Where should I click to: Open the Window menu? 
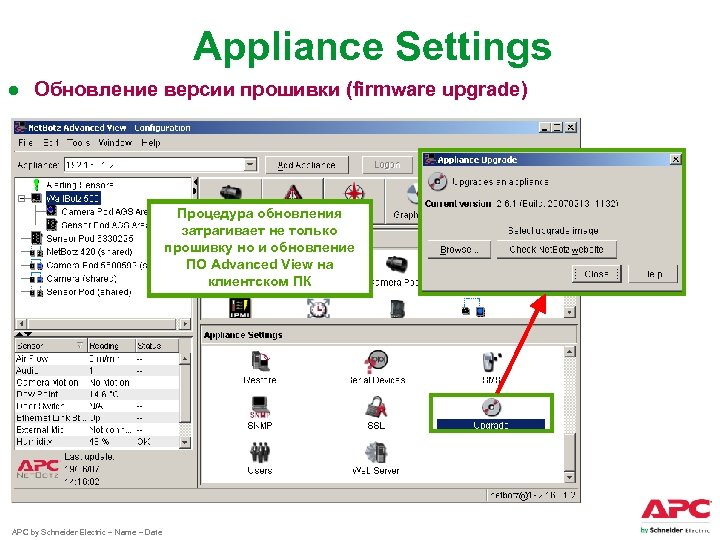click(x=115, y=143)
